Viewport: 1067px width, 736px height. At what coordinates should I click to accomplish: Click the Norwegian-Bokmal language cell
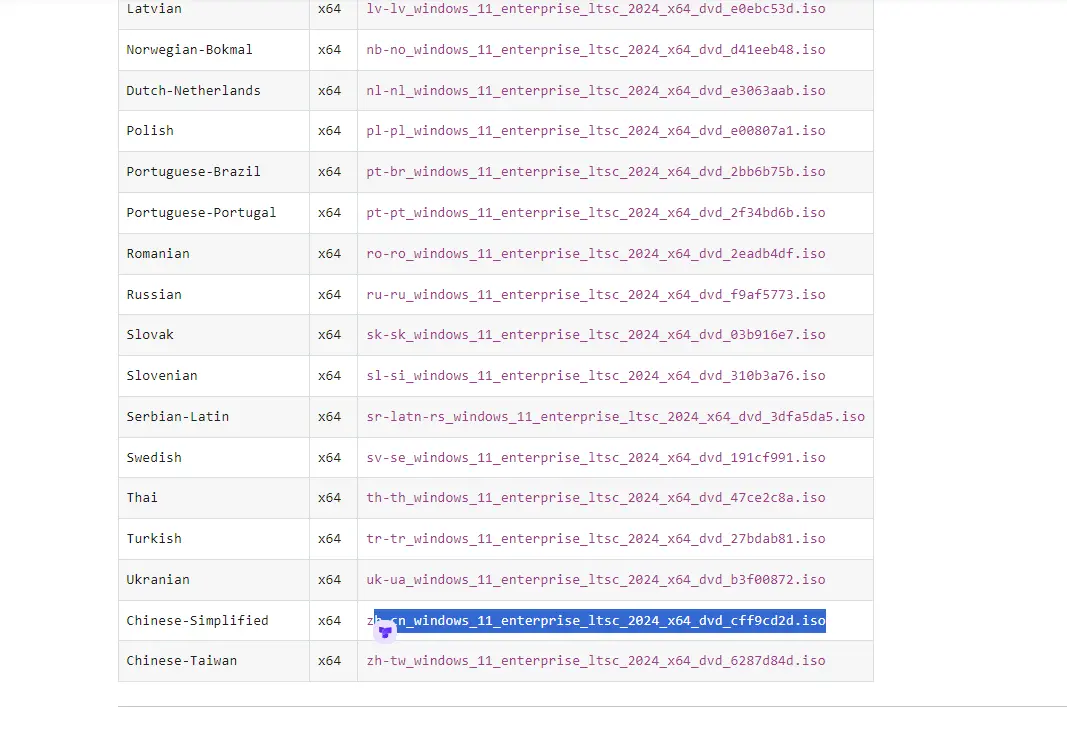pos(214,50)
